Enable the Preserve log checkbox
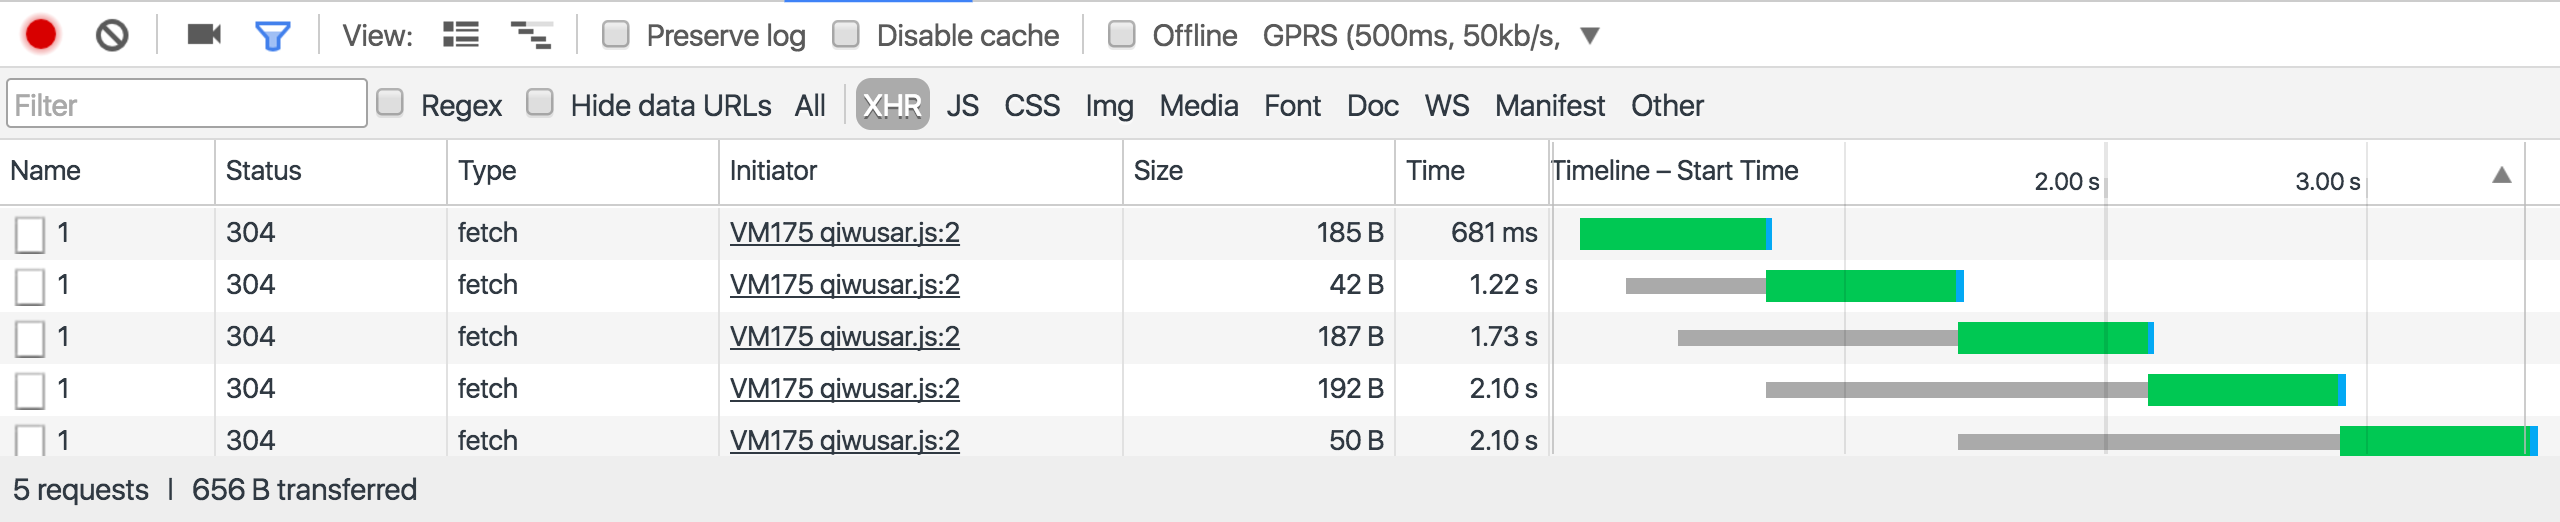 (x=616, y=35)
